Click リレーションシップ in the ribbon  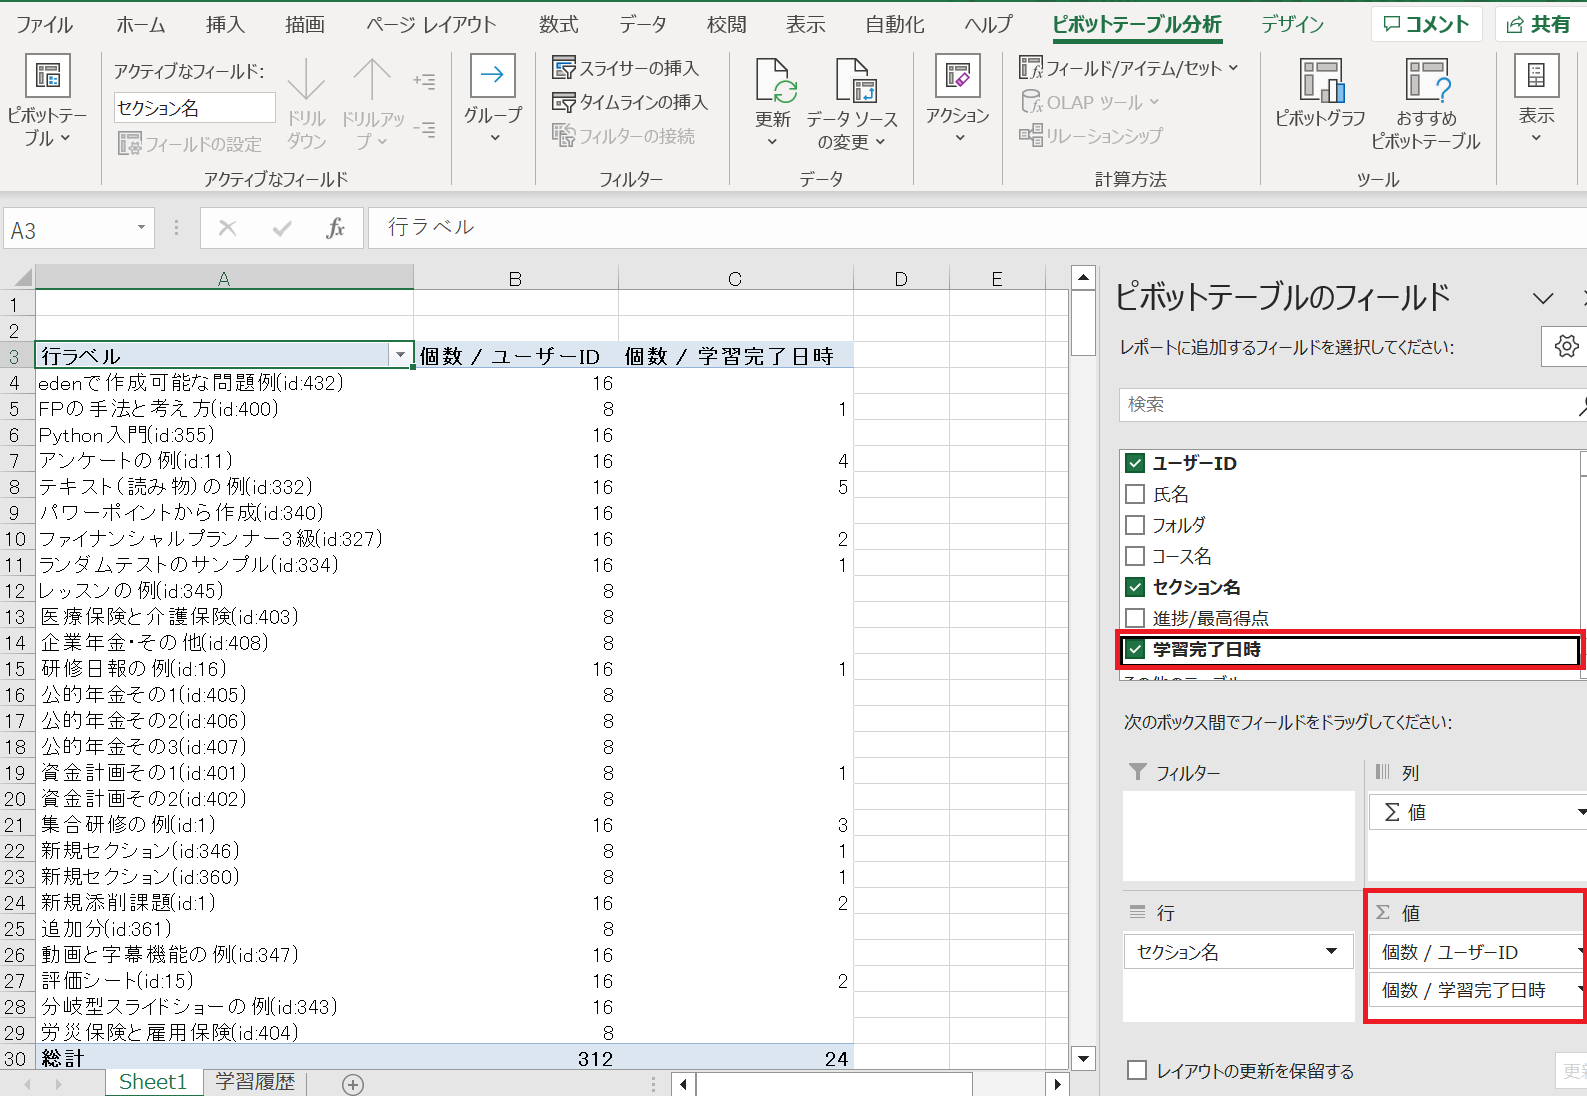tap(1091, 135)
